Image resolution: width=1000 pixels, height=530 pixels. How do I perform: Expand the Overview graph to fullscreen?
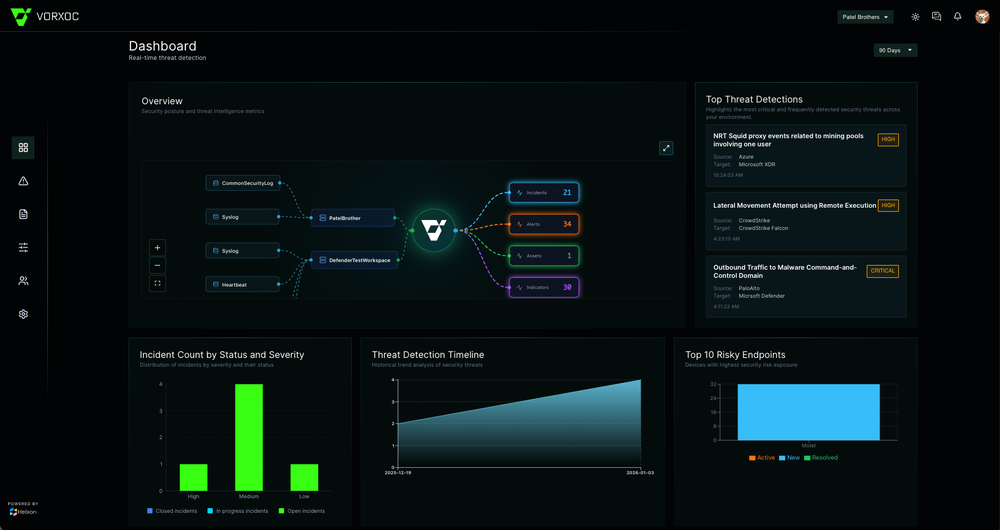[666, 148]
